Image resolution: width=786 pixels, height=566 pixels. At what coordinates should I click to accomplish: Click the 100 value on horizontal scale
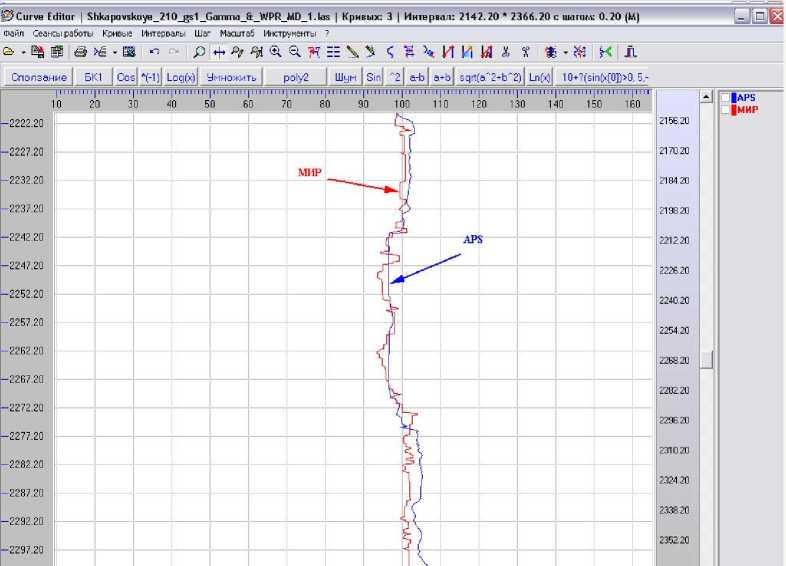(x=402, y=104)
